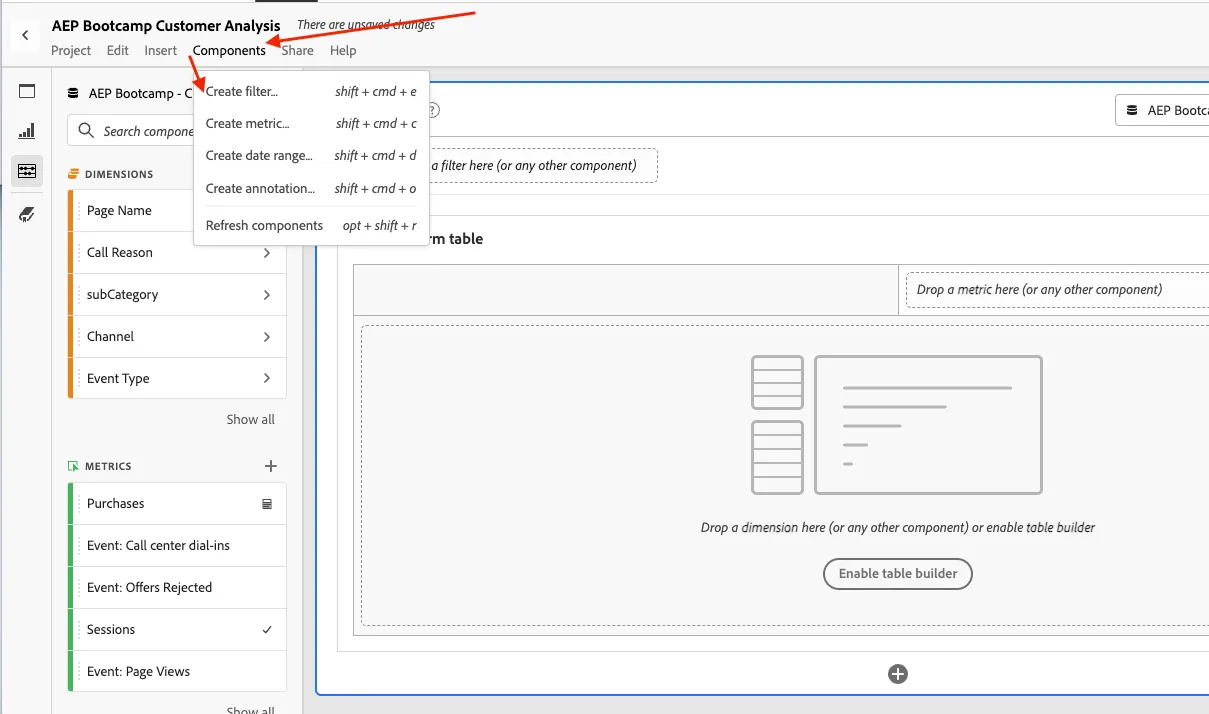
Task: Click the checkmark beside Sessions metric
Action: (267, 630)
